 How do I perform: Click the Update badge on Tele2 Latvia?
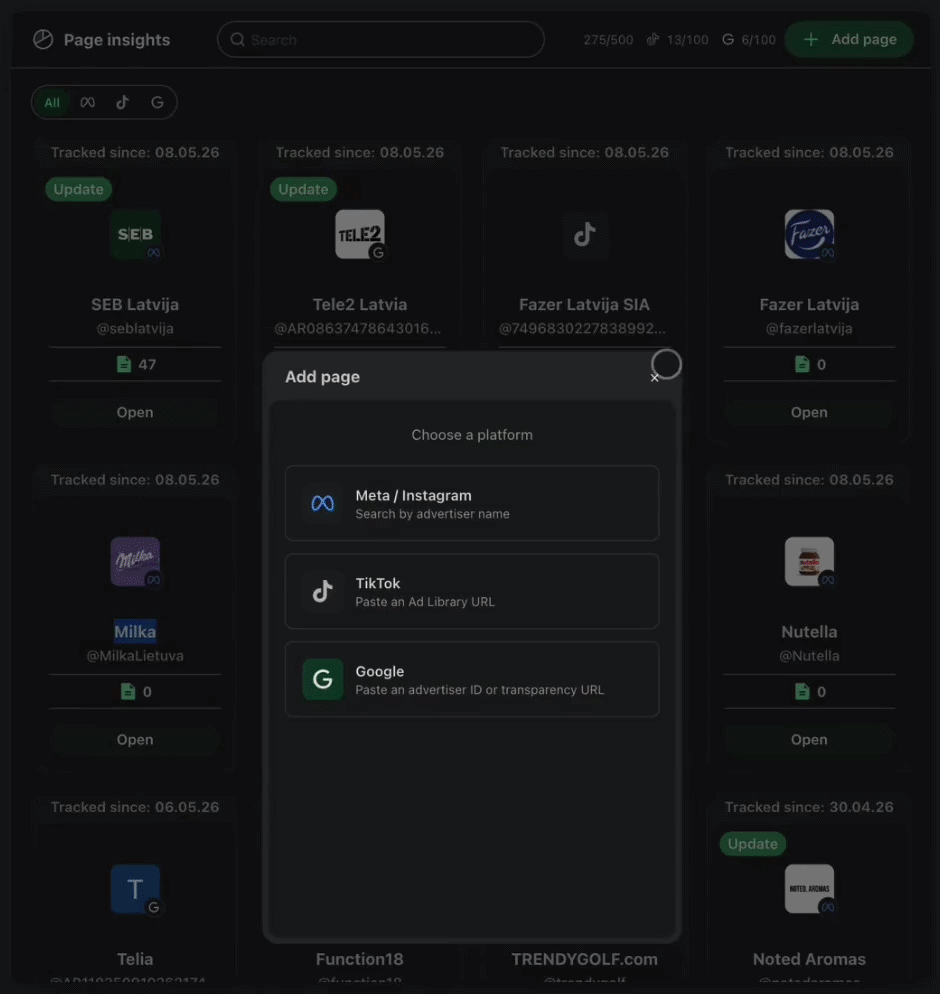303,190
